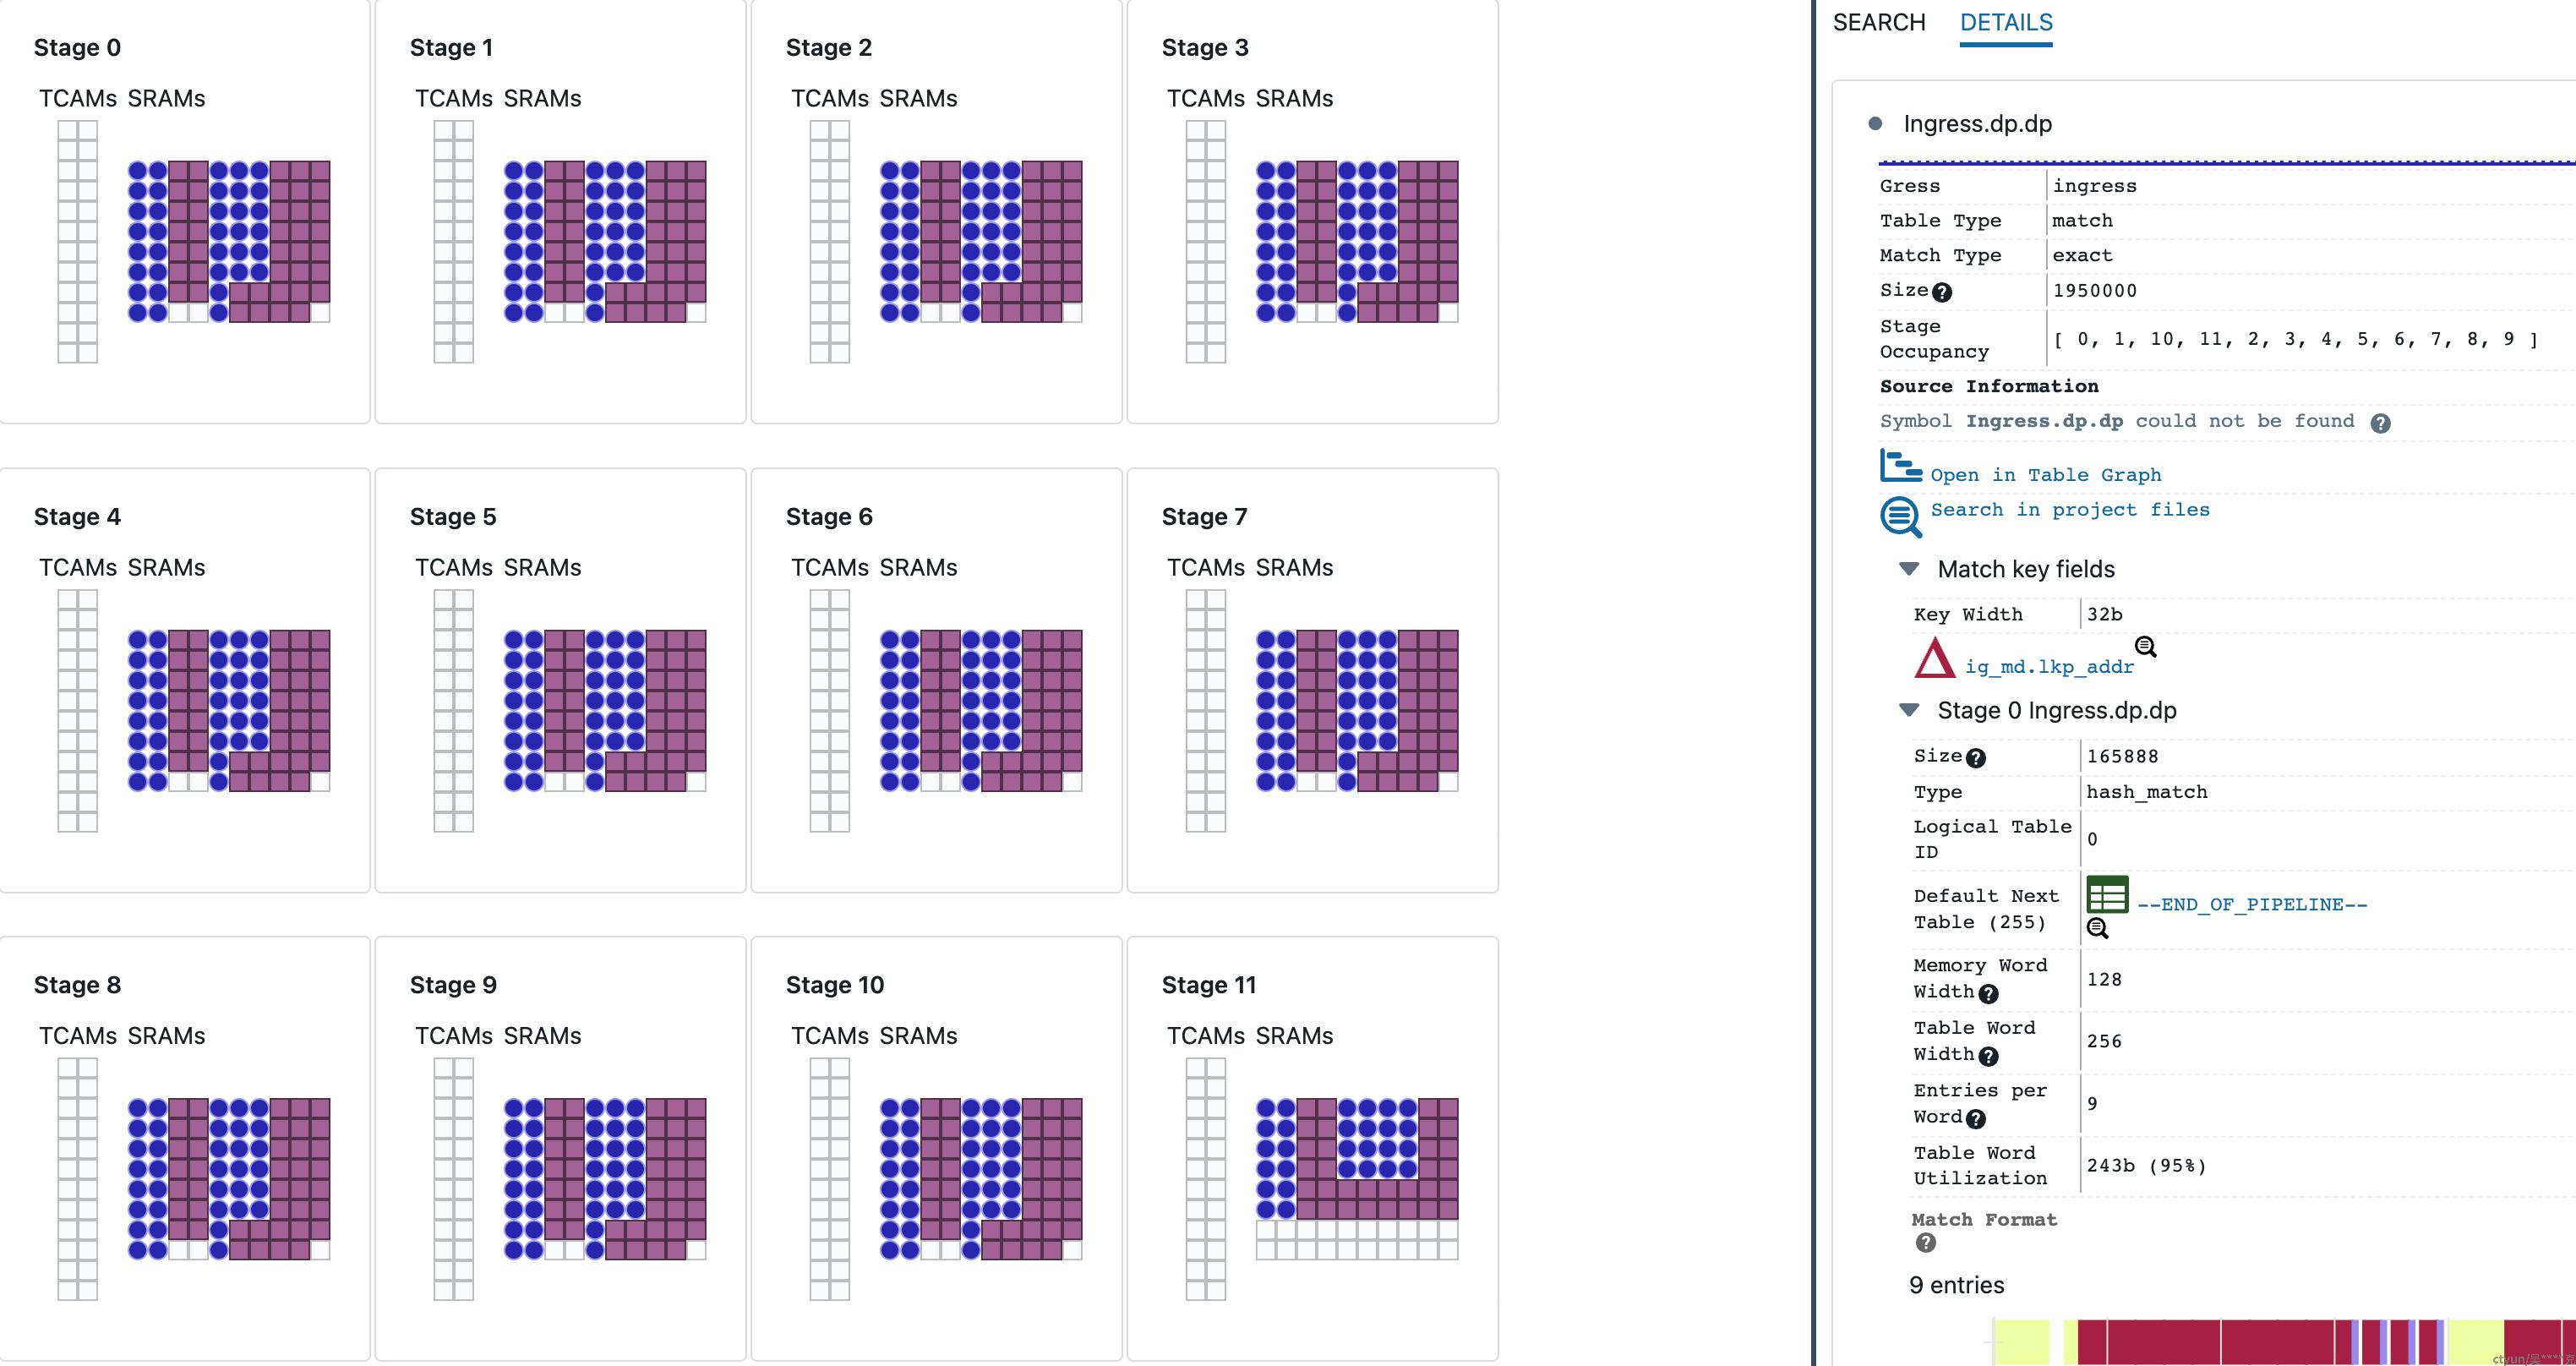This screenshot has height=1366, width=2576.
Task: Click the Stage 6 heading
Action: click(829, 517)
